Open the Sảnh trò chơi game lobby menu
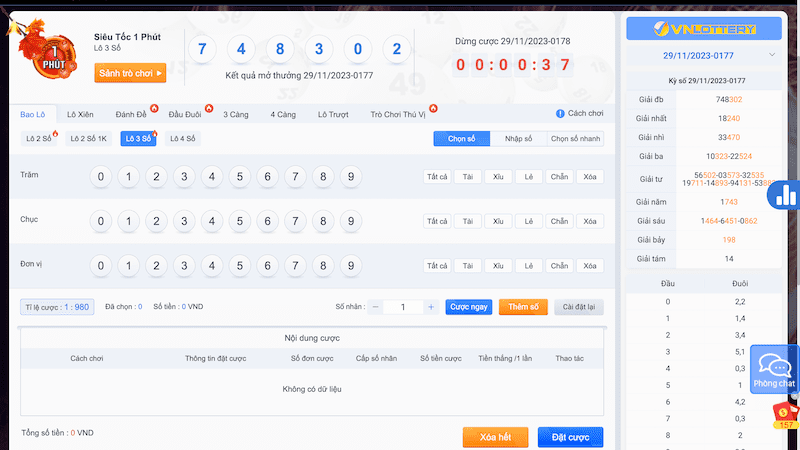The height and width of the screenshot is (450, 800). point(130,73)
